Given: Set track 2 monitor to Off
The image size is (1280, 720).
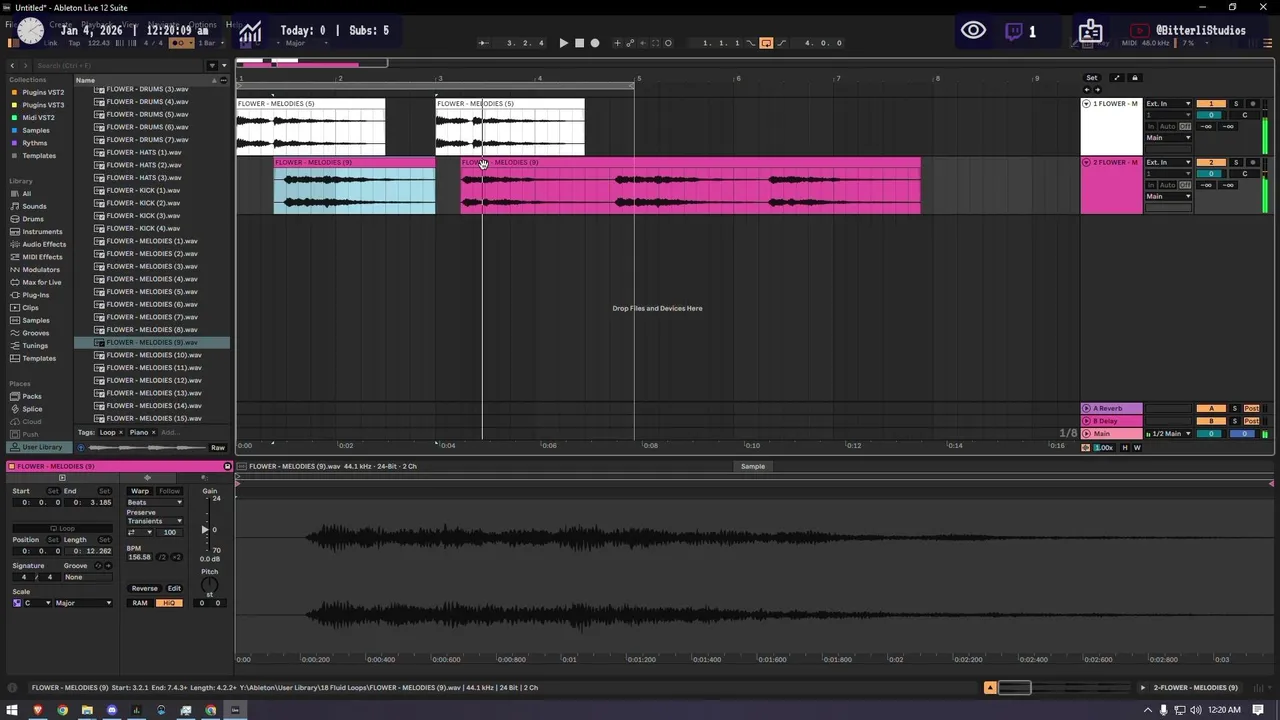Looking at the screenshot, I should point(1185,185).
